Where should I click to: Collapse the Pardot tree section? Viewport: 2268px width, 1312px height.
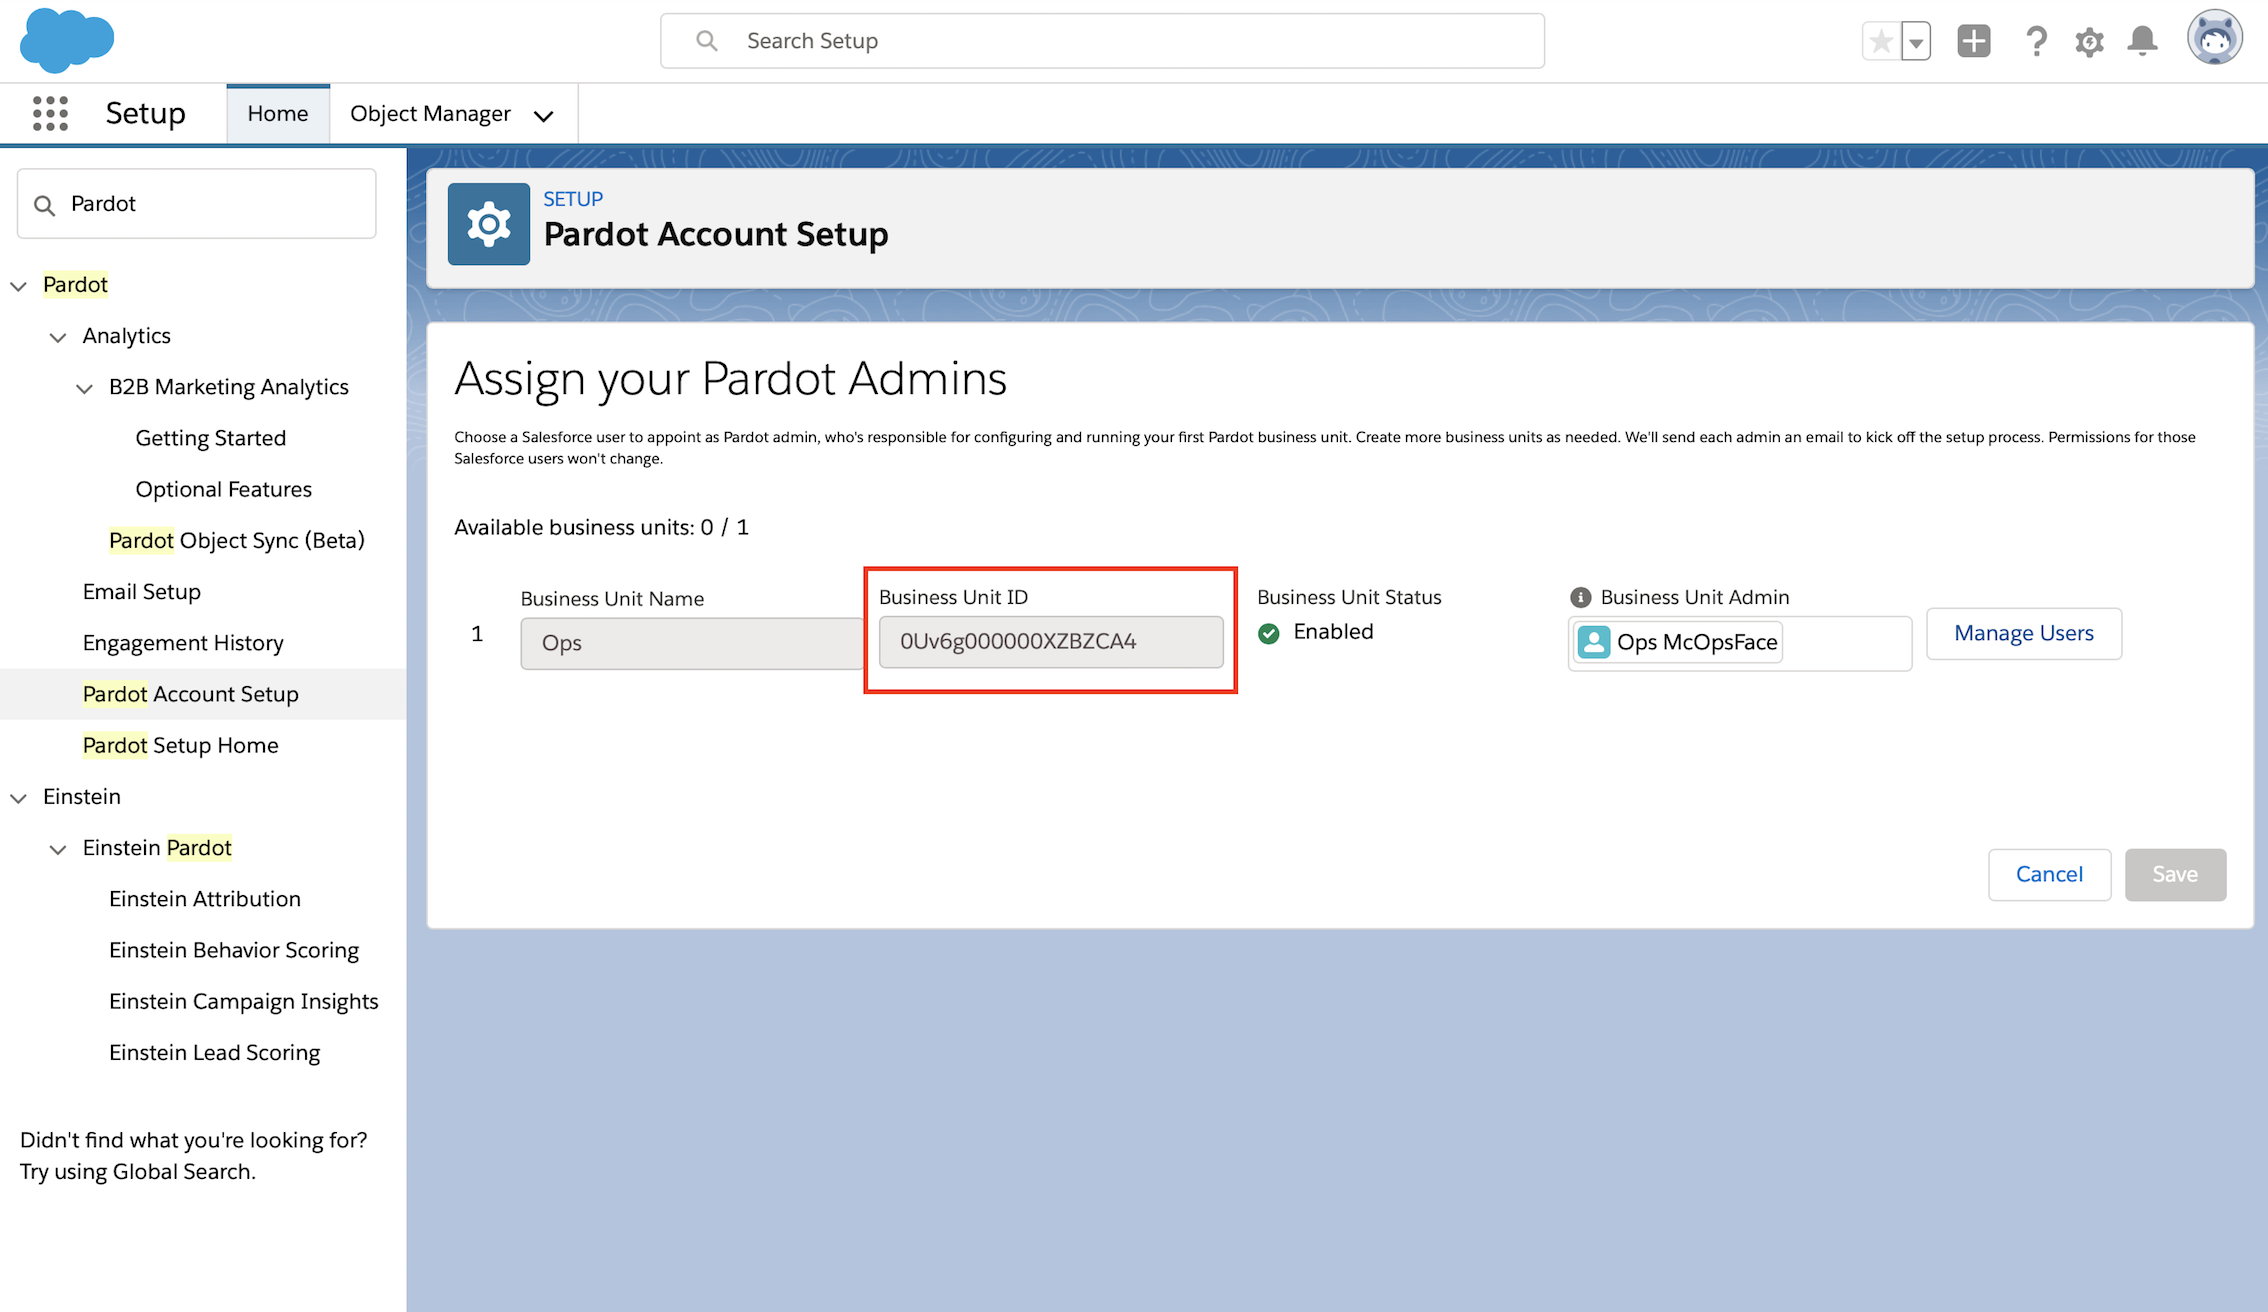(18, 286)
